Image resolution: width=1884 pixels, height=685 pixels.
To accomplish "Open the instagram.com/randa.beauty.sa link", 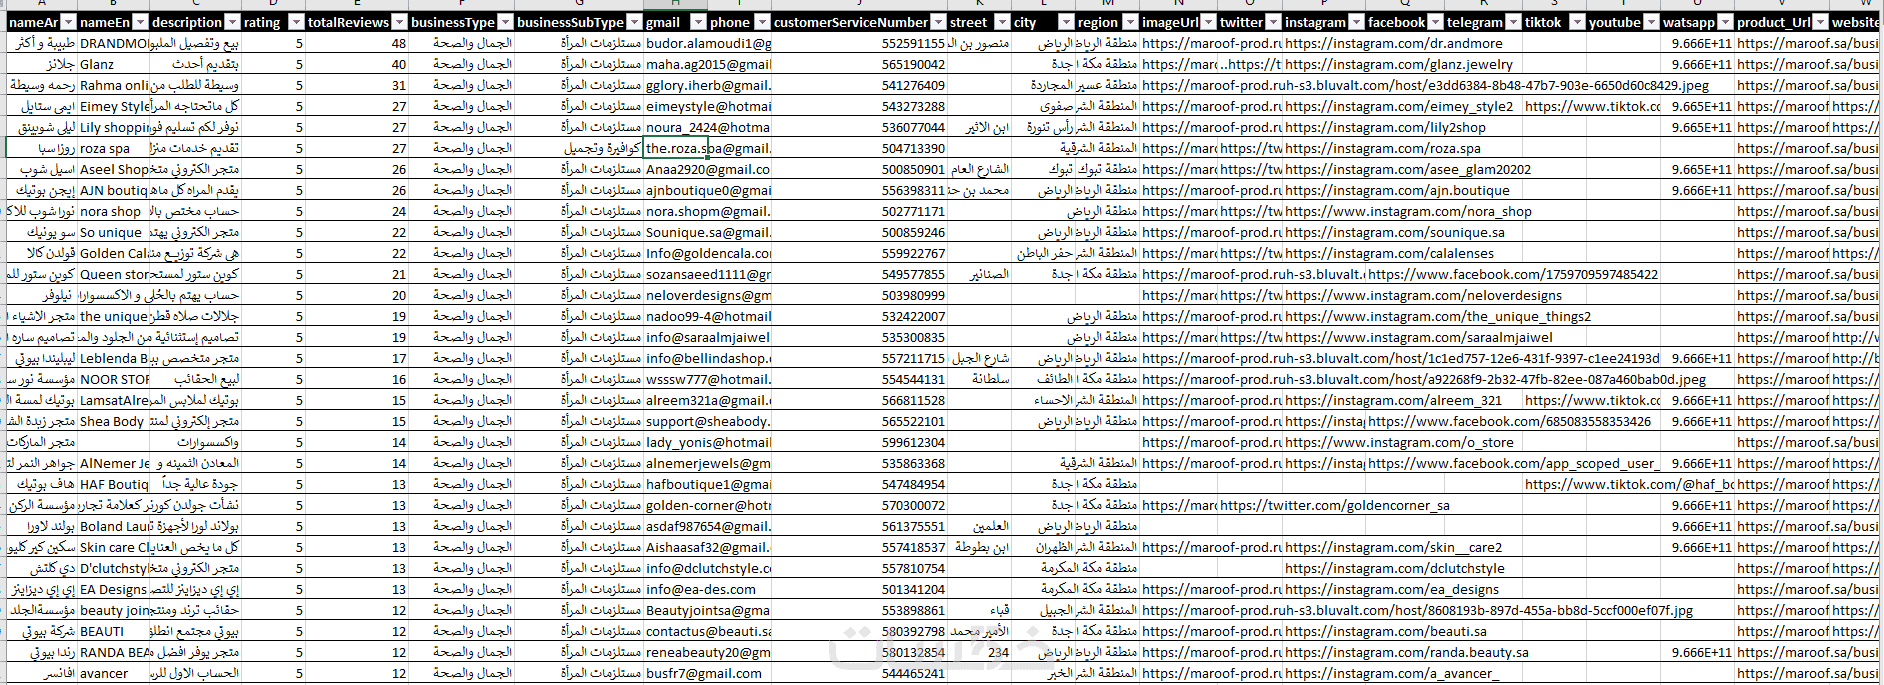I will [x=1407, y=652].
